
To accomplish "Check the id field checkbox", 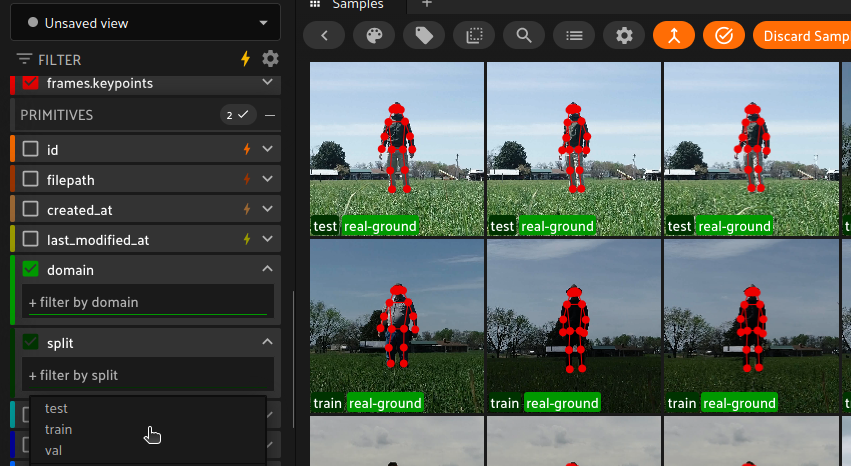I will 30,149.
